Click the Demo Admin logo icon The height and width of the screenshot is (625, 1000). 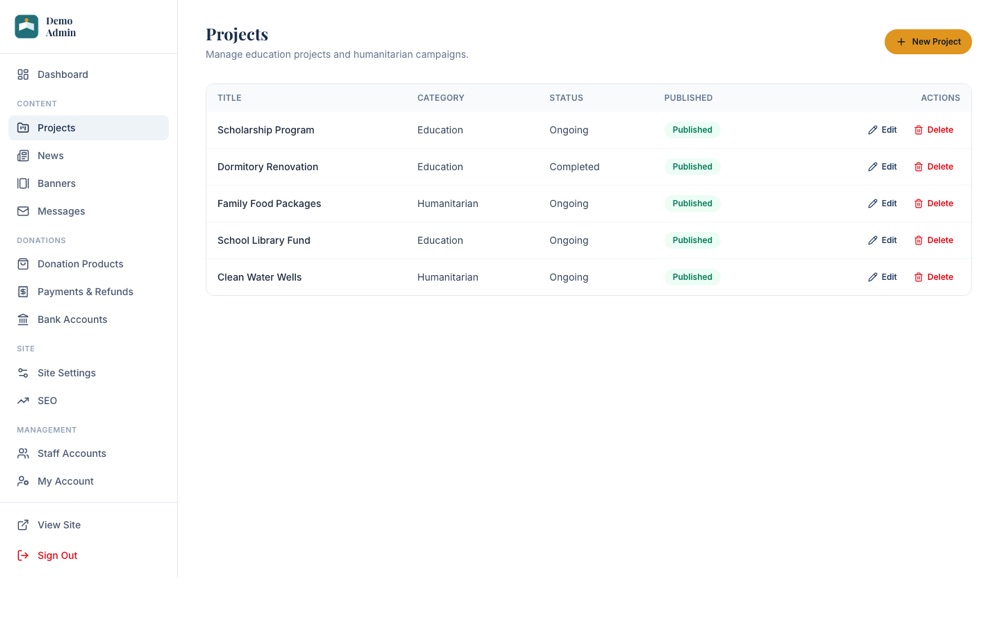[27, 27]
